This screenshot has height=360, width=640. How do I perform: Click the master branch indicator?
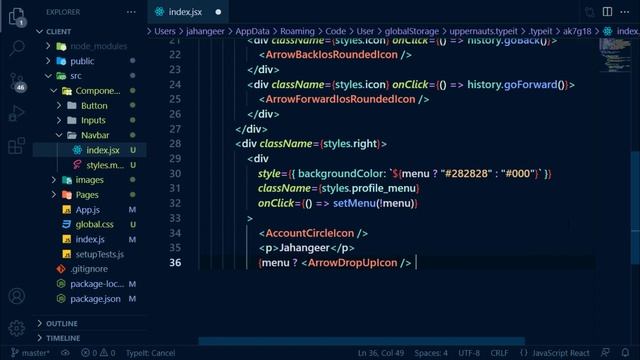(30, 353)
